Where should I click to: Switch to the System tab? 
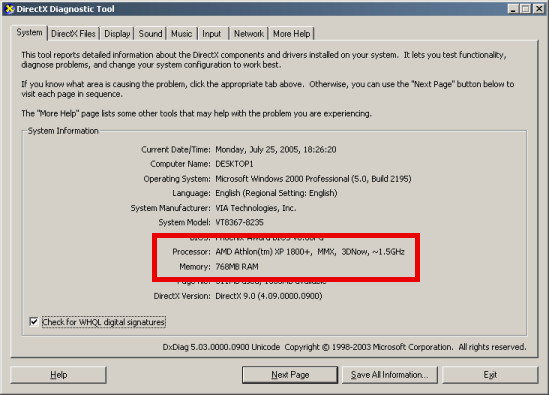pyautogui.click(x=29, y=33)
